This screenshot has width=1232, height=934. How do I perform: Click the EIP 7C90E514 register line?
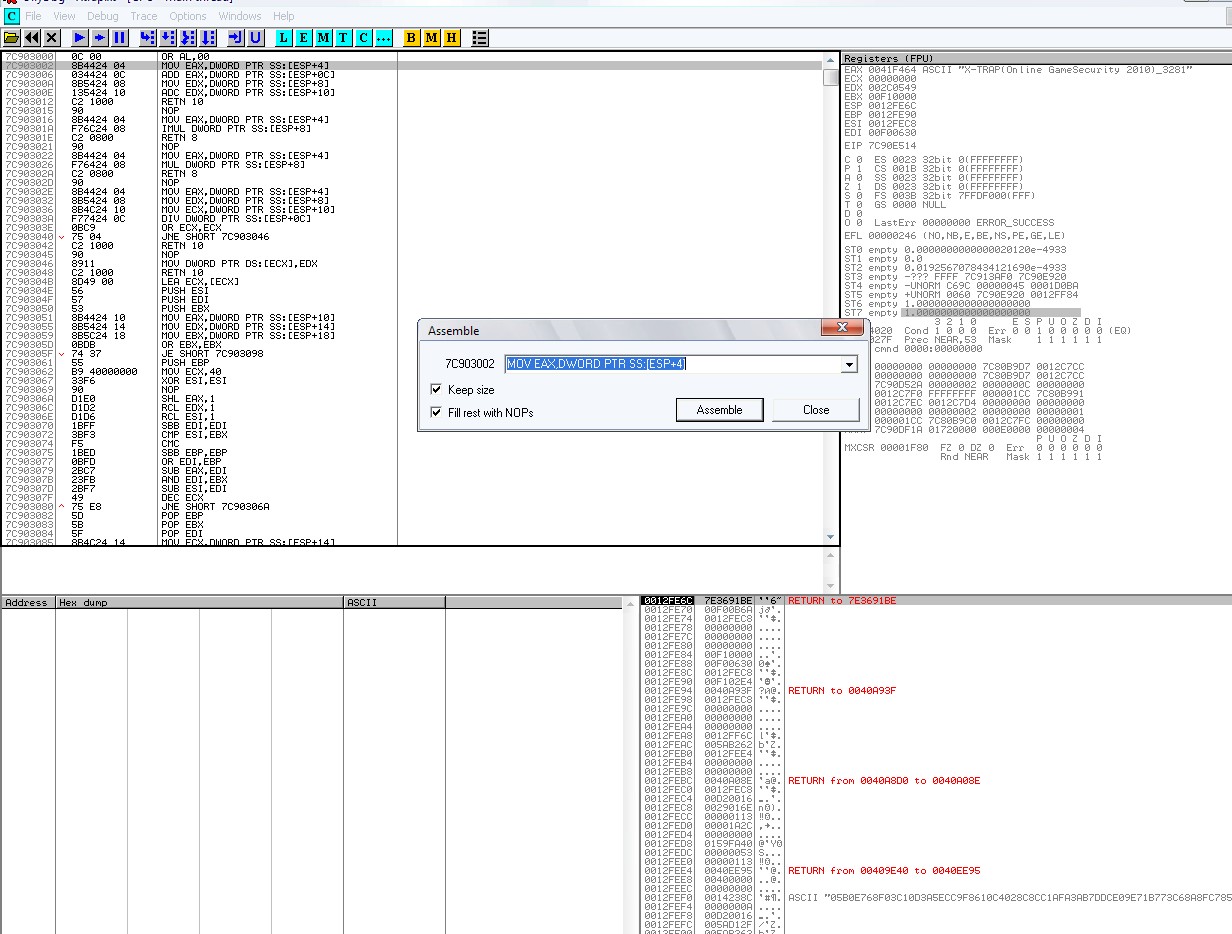[x=880, y=145]
